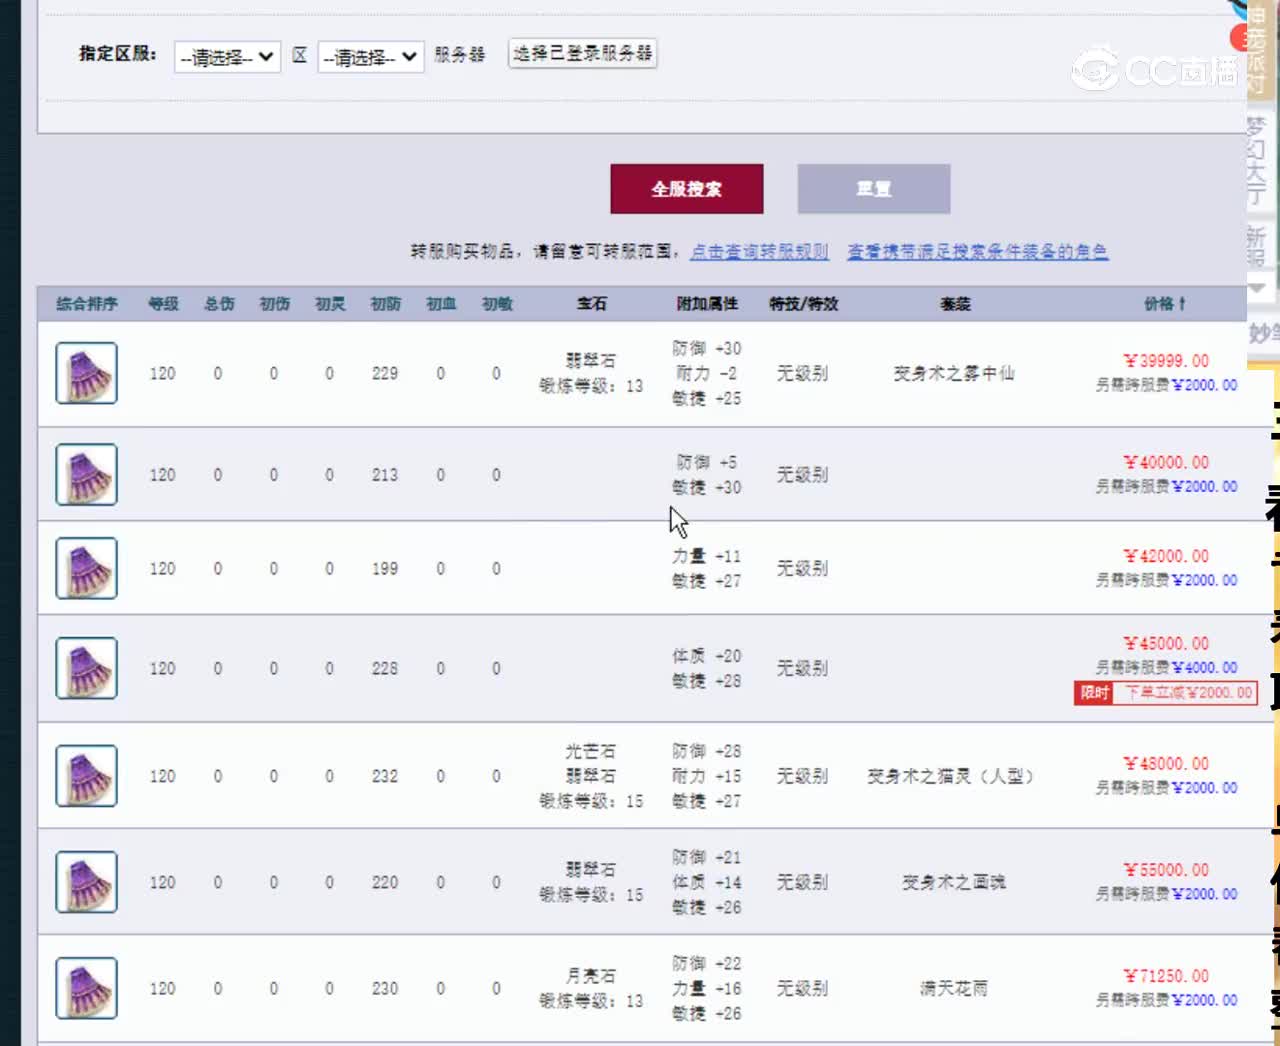Open the 请选择 server dropdown before 服务器
This screenshot has height=1046, width=1280.
pyautogui.click(x=370, y=57)
